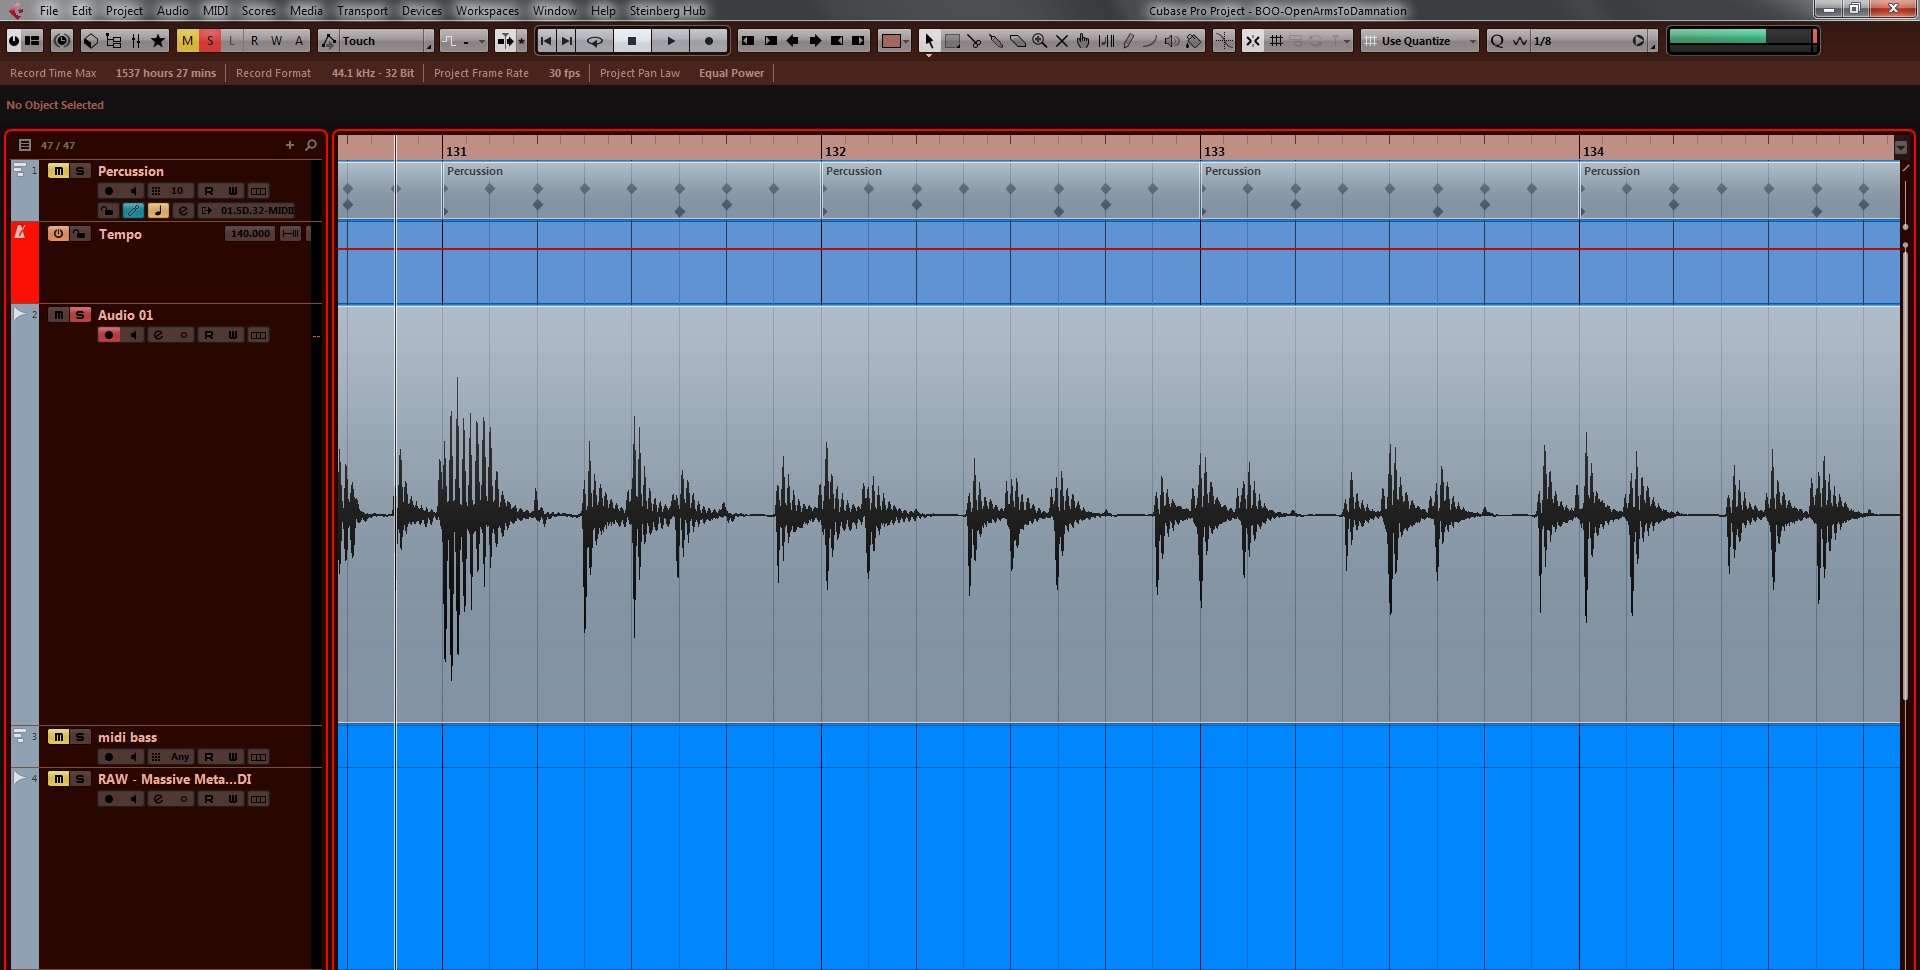Toggle solo on Audio 01 track
Image resolution: width=1920 pixels, height=970 pixels.
80,315
